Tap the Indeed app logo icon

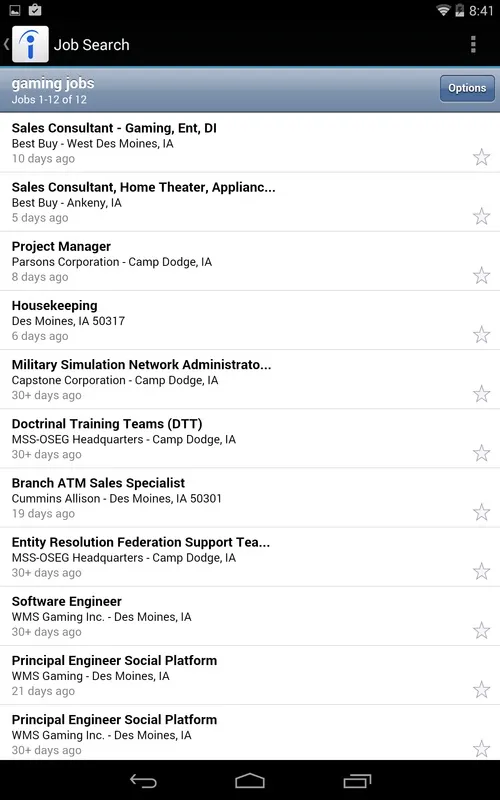coord(30,44)
